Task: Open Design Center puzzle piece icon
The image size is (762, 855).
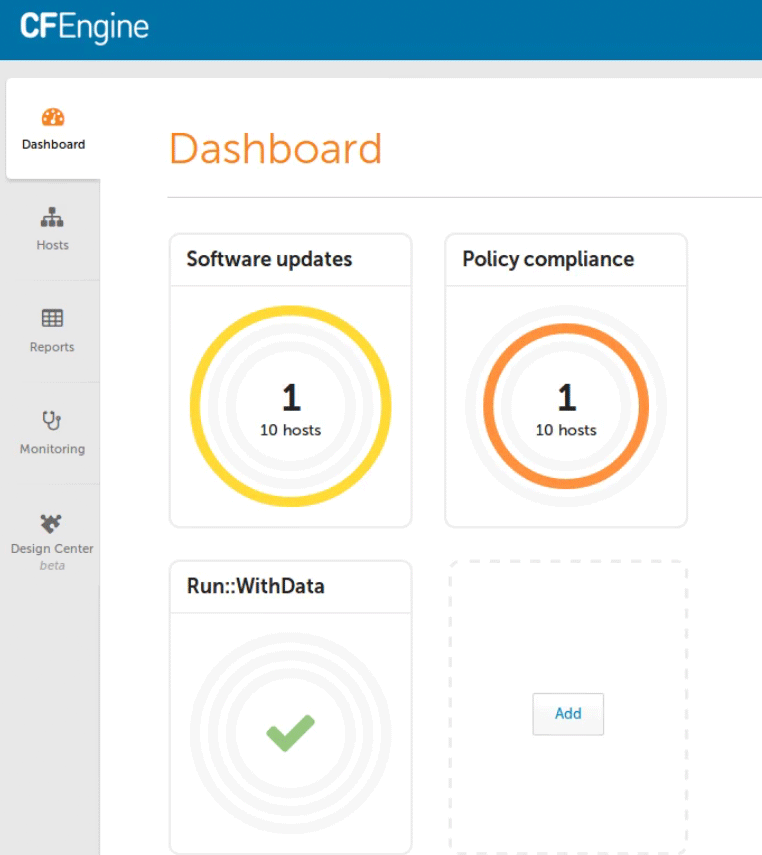Action: coord(52,523)
